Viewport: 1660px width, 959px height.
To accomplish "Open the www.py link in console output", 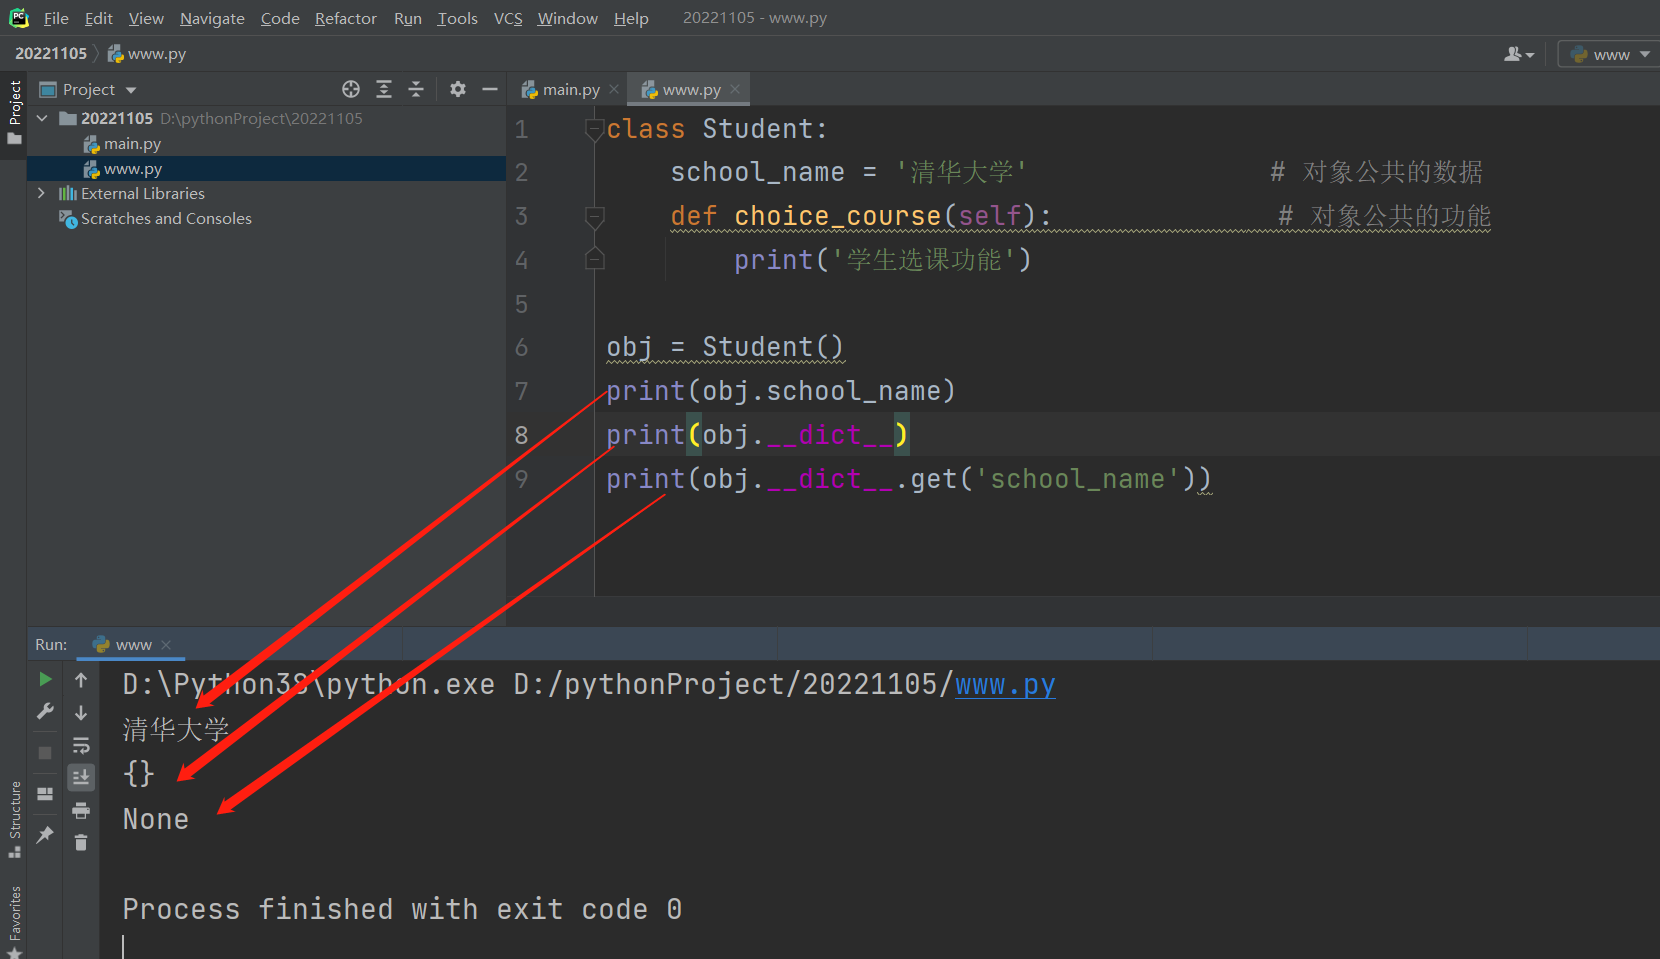I will tap(1005, 685).
